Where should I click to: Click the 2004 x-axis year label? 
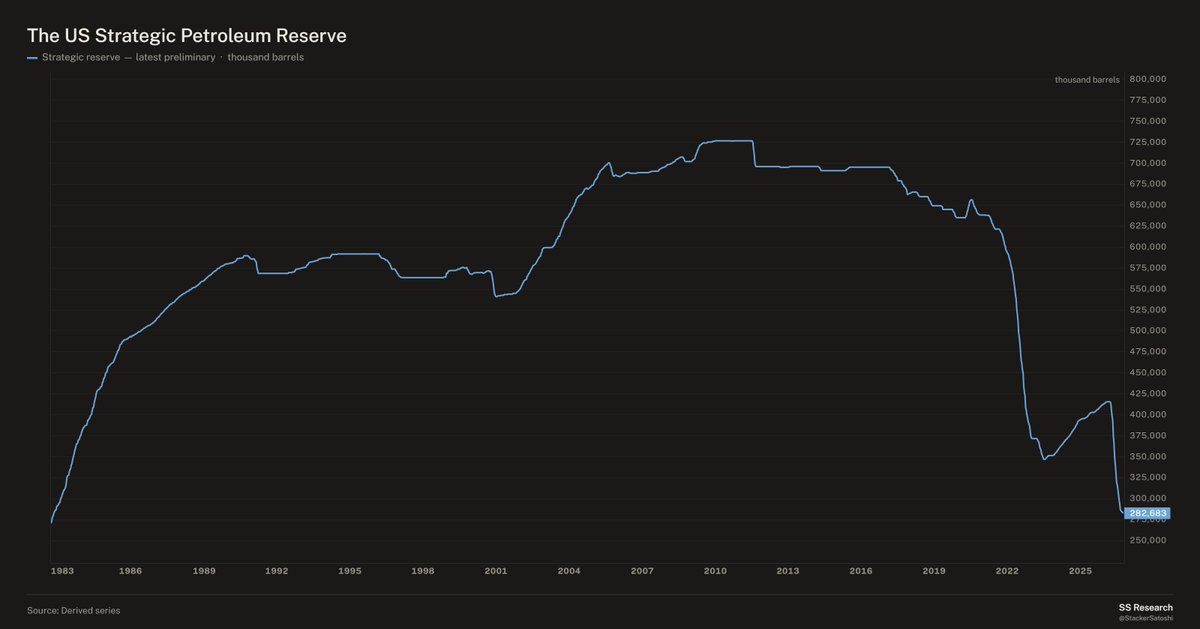[x=569, y=571]
